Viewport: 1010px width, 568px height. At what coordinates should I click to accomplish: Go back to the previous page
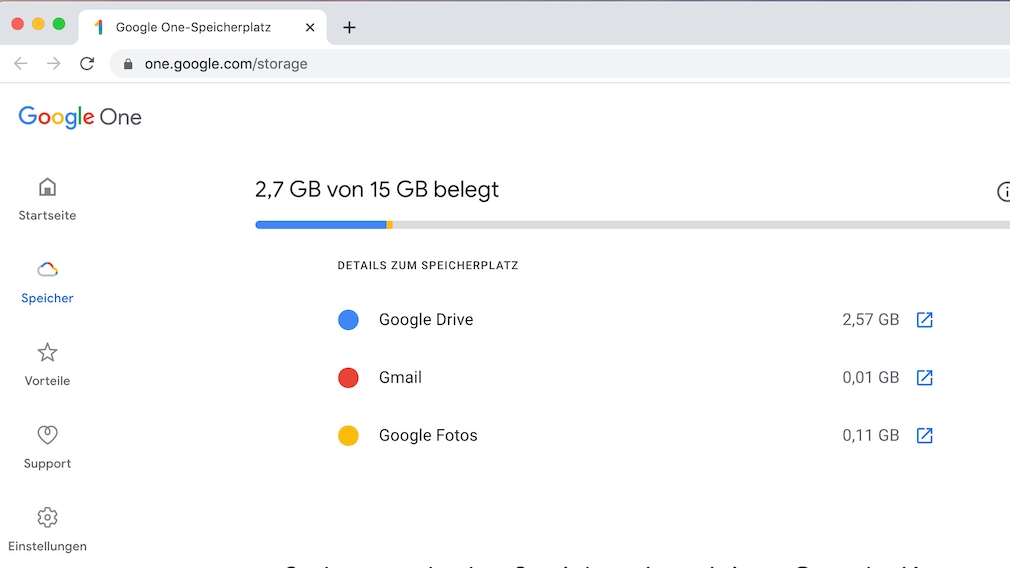tap(21, 64)
